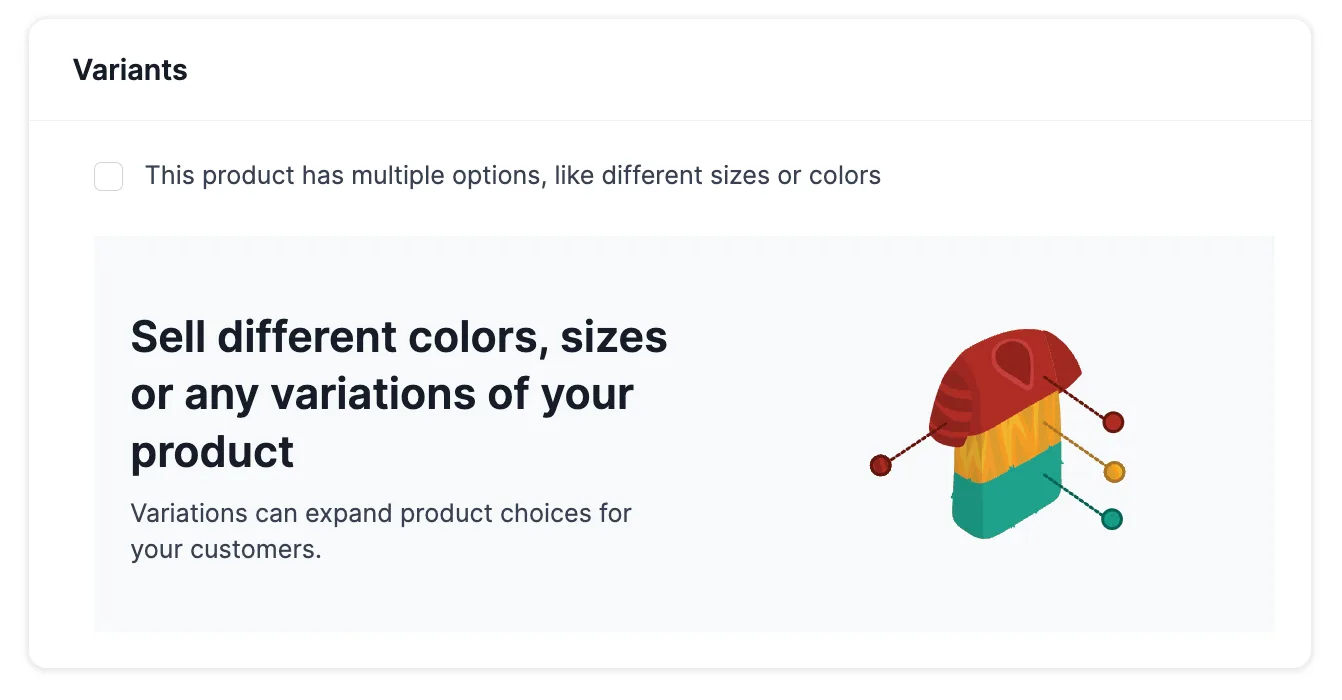Select the red dot right of the shirt
Screen dimensions: 1342x700
(x=1113, y=422)
